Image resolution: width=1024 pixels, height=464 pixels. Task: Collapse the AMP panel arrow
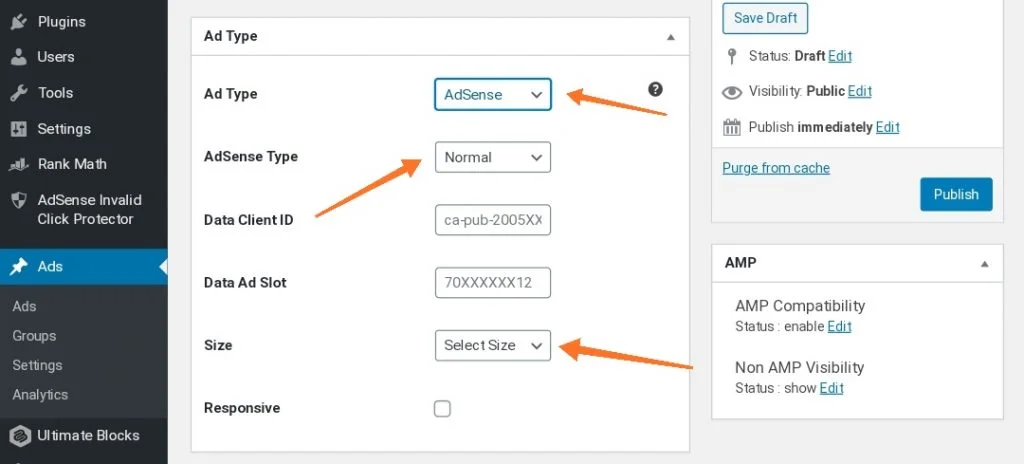(984, 264)
